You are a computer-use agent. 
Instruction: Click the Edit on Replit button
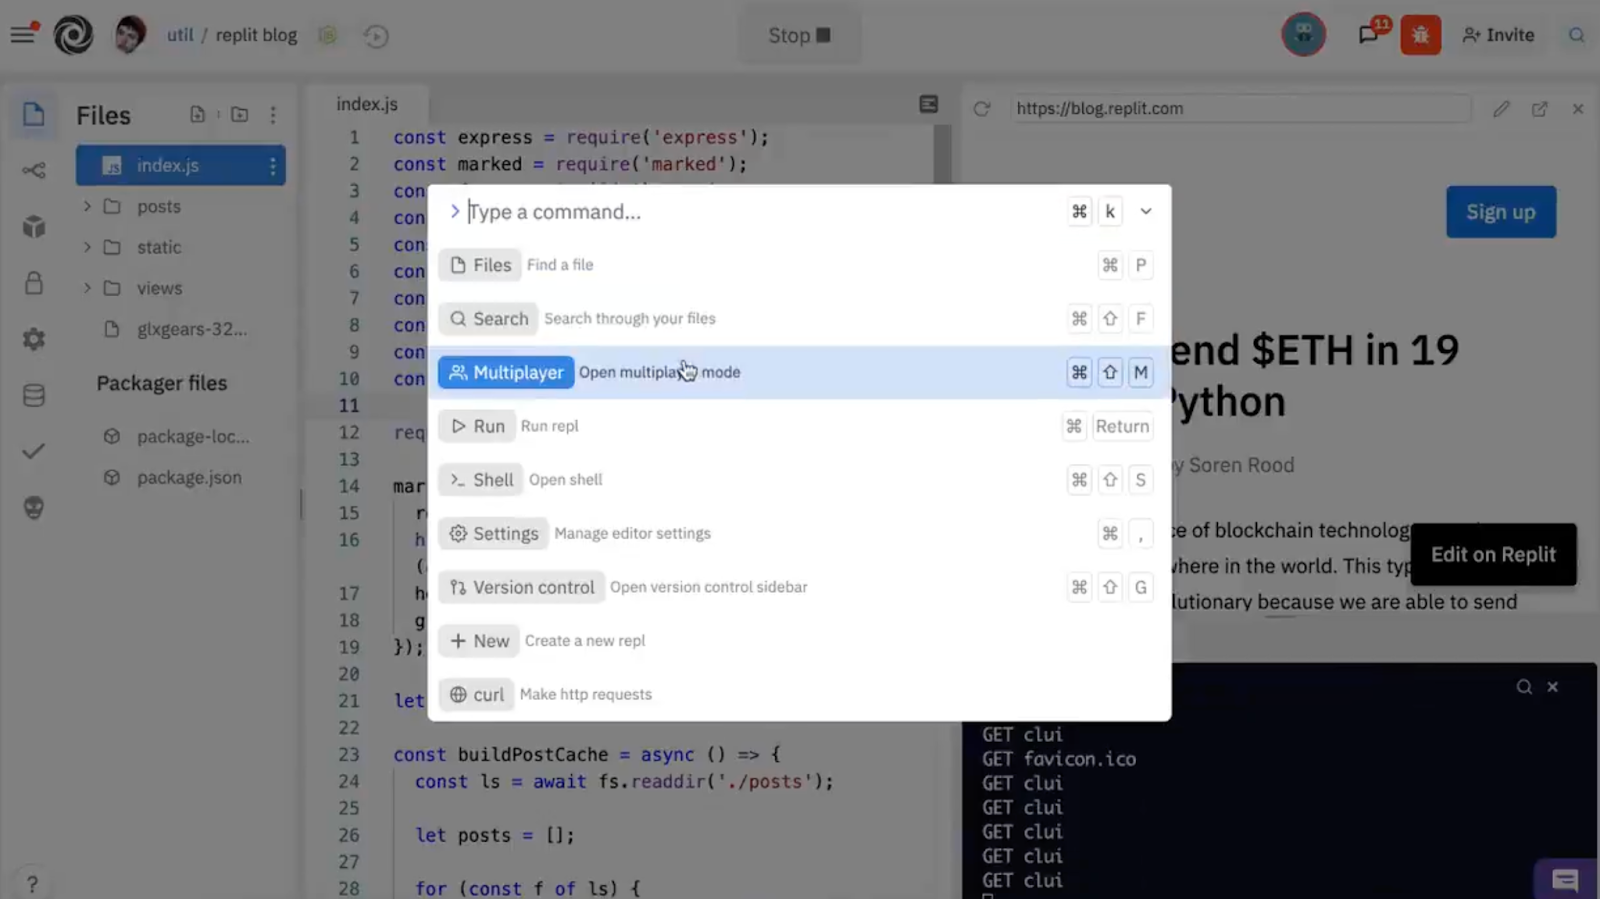(1493, 554)
